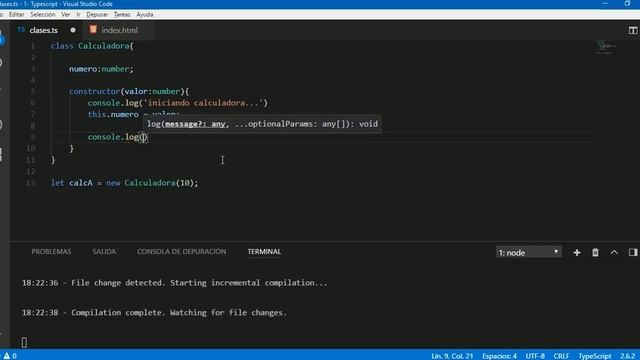Click 'constructor(valor:number){' line
This screenshot has height=360, width=640.
pyautogui.click(x=129, y=91)
